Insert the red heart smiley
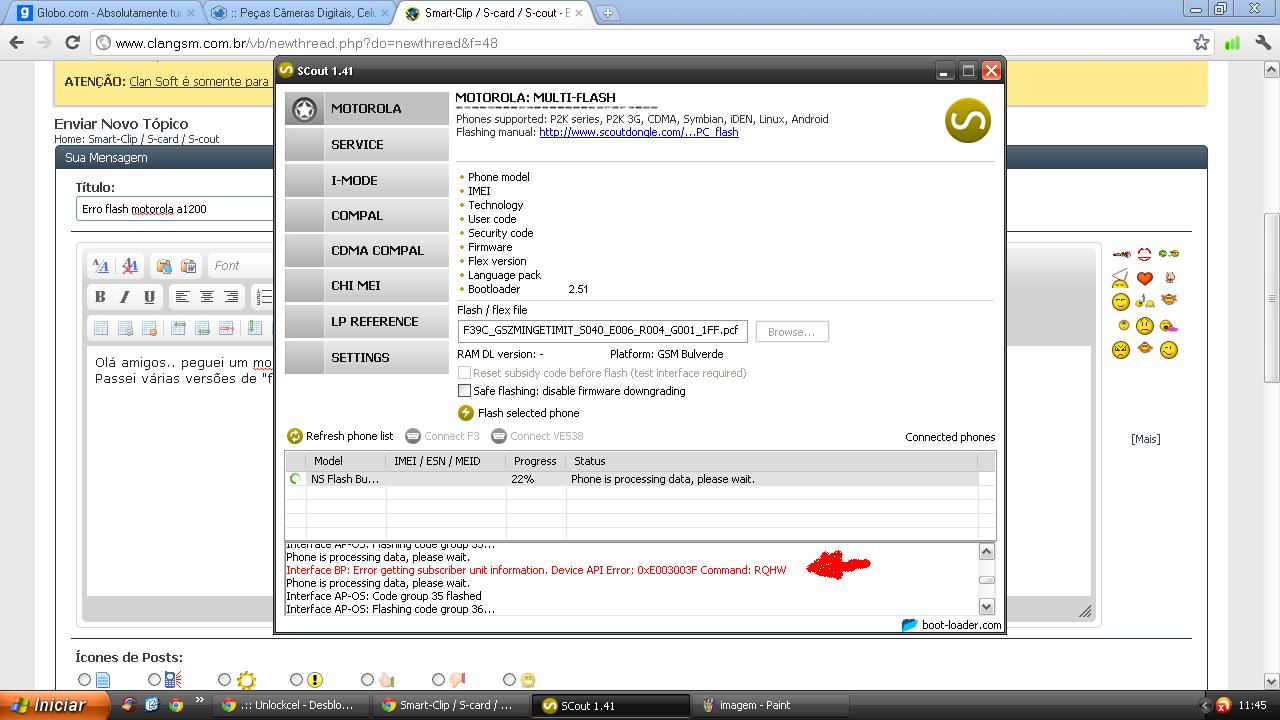The image size is (1280, 720). pyautogui.click(x=1145, y=278)
